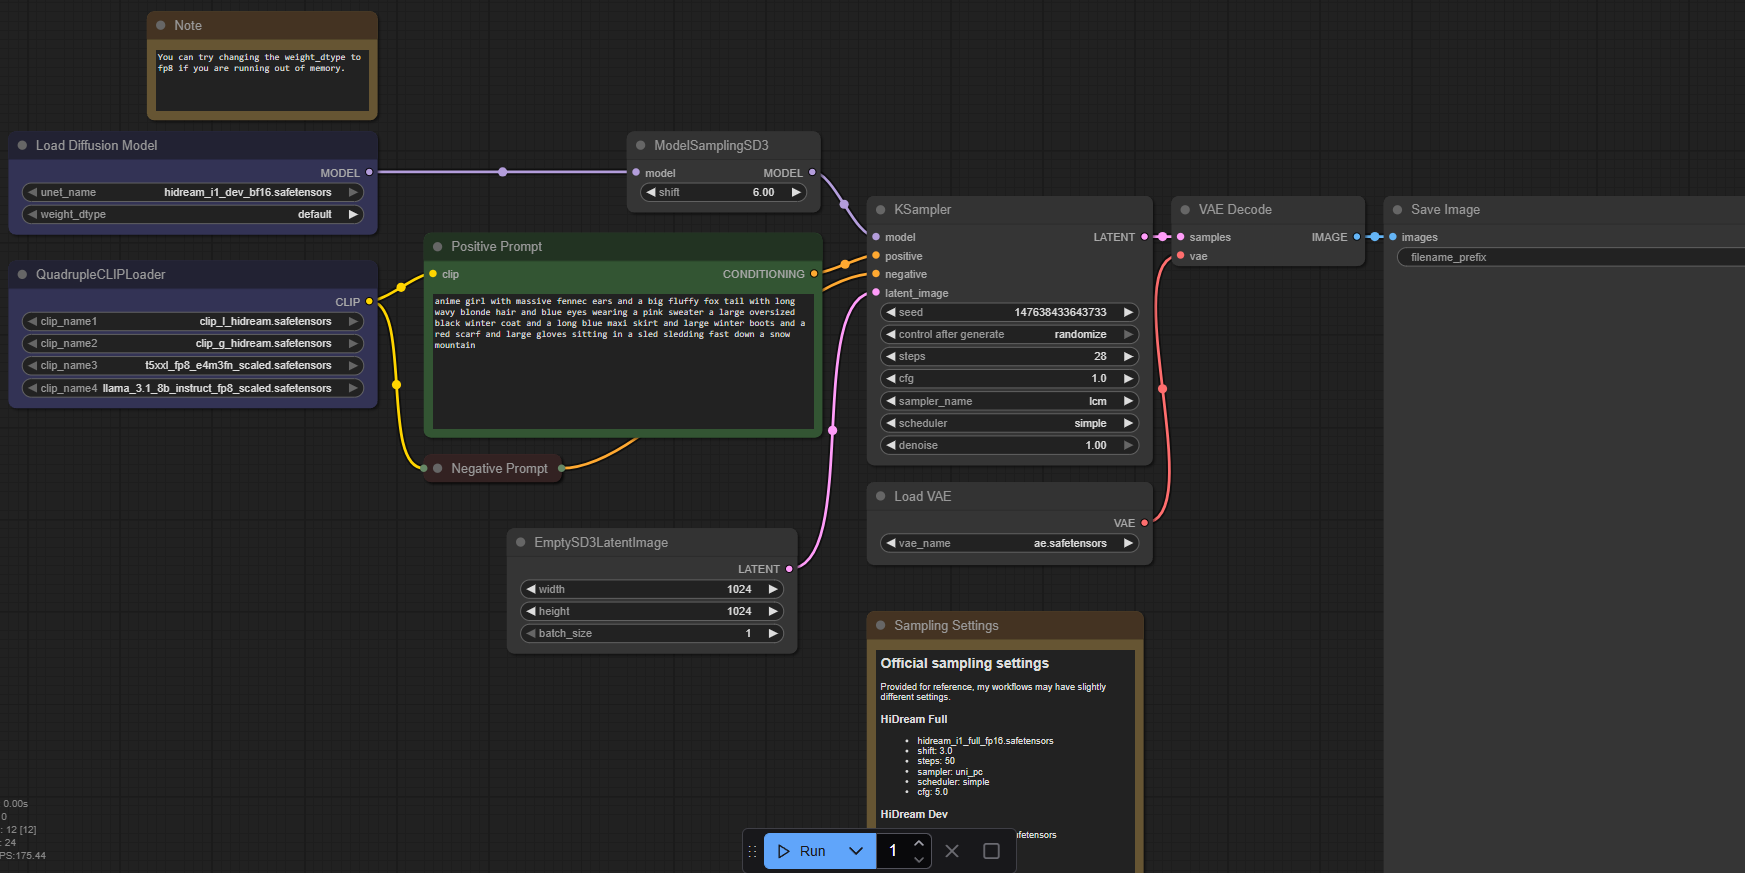
Task: Expand the collapsed Negative Prompt node
Action: (x=438, y=468)
